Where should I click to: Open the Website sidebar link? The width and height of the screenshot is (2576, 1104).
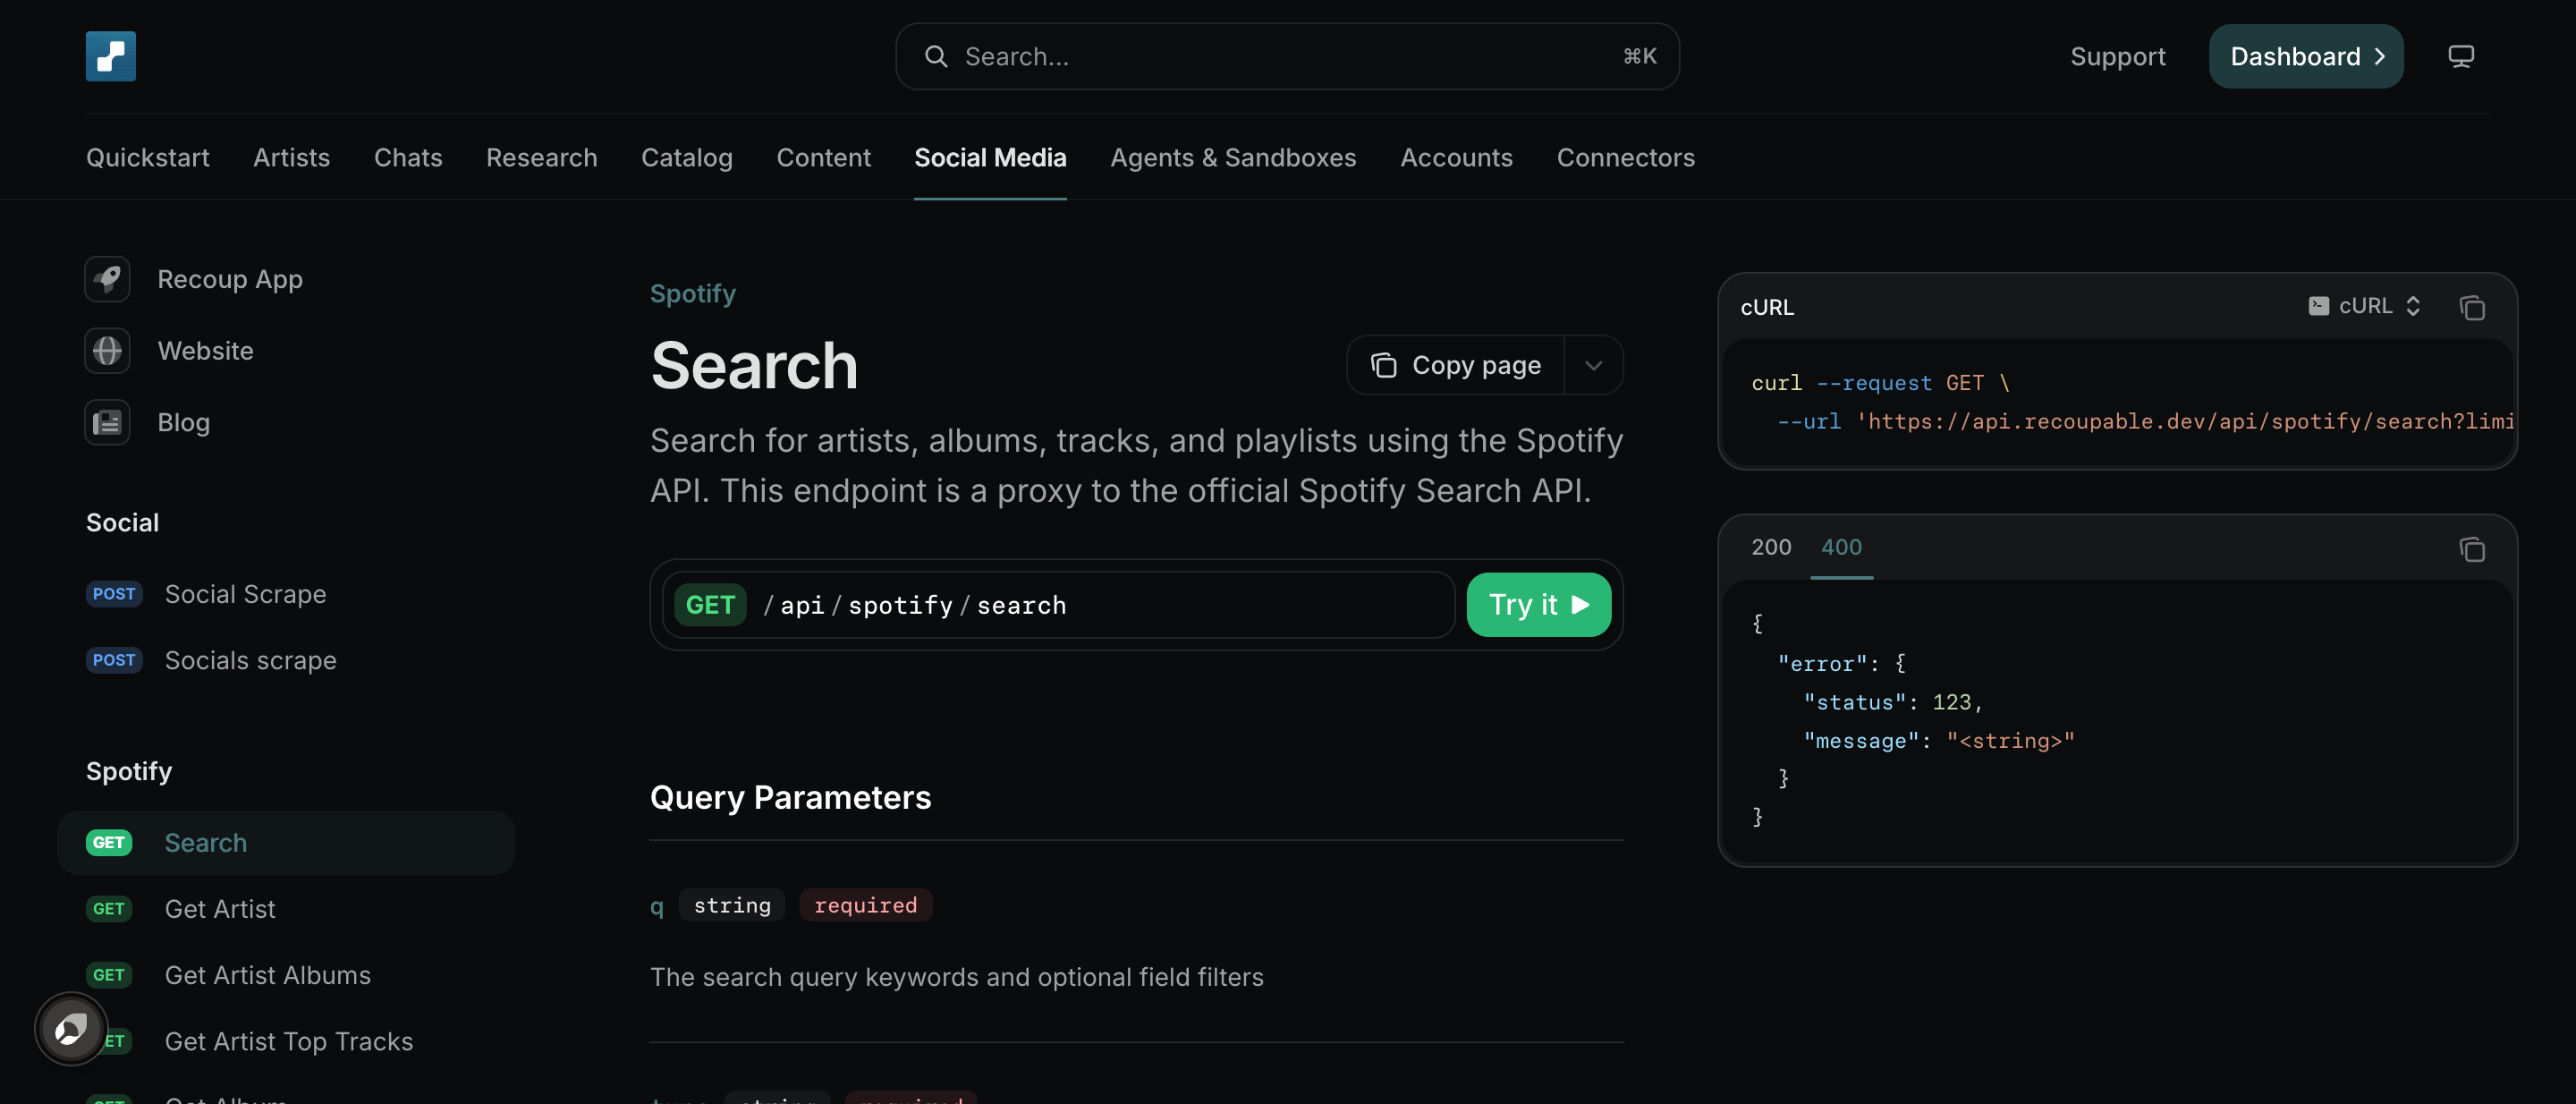click(x=205, y=351)
